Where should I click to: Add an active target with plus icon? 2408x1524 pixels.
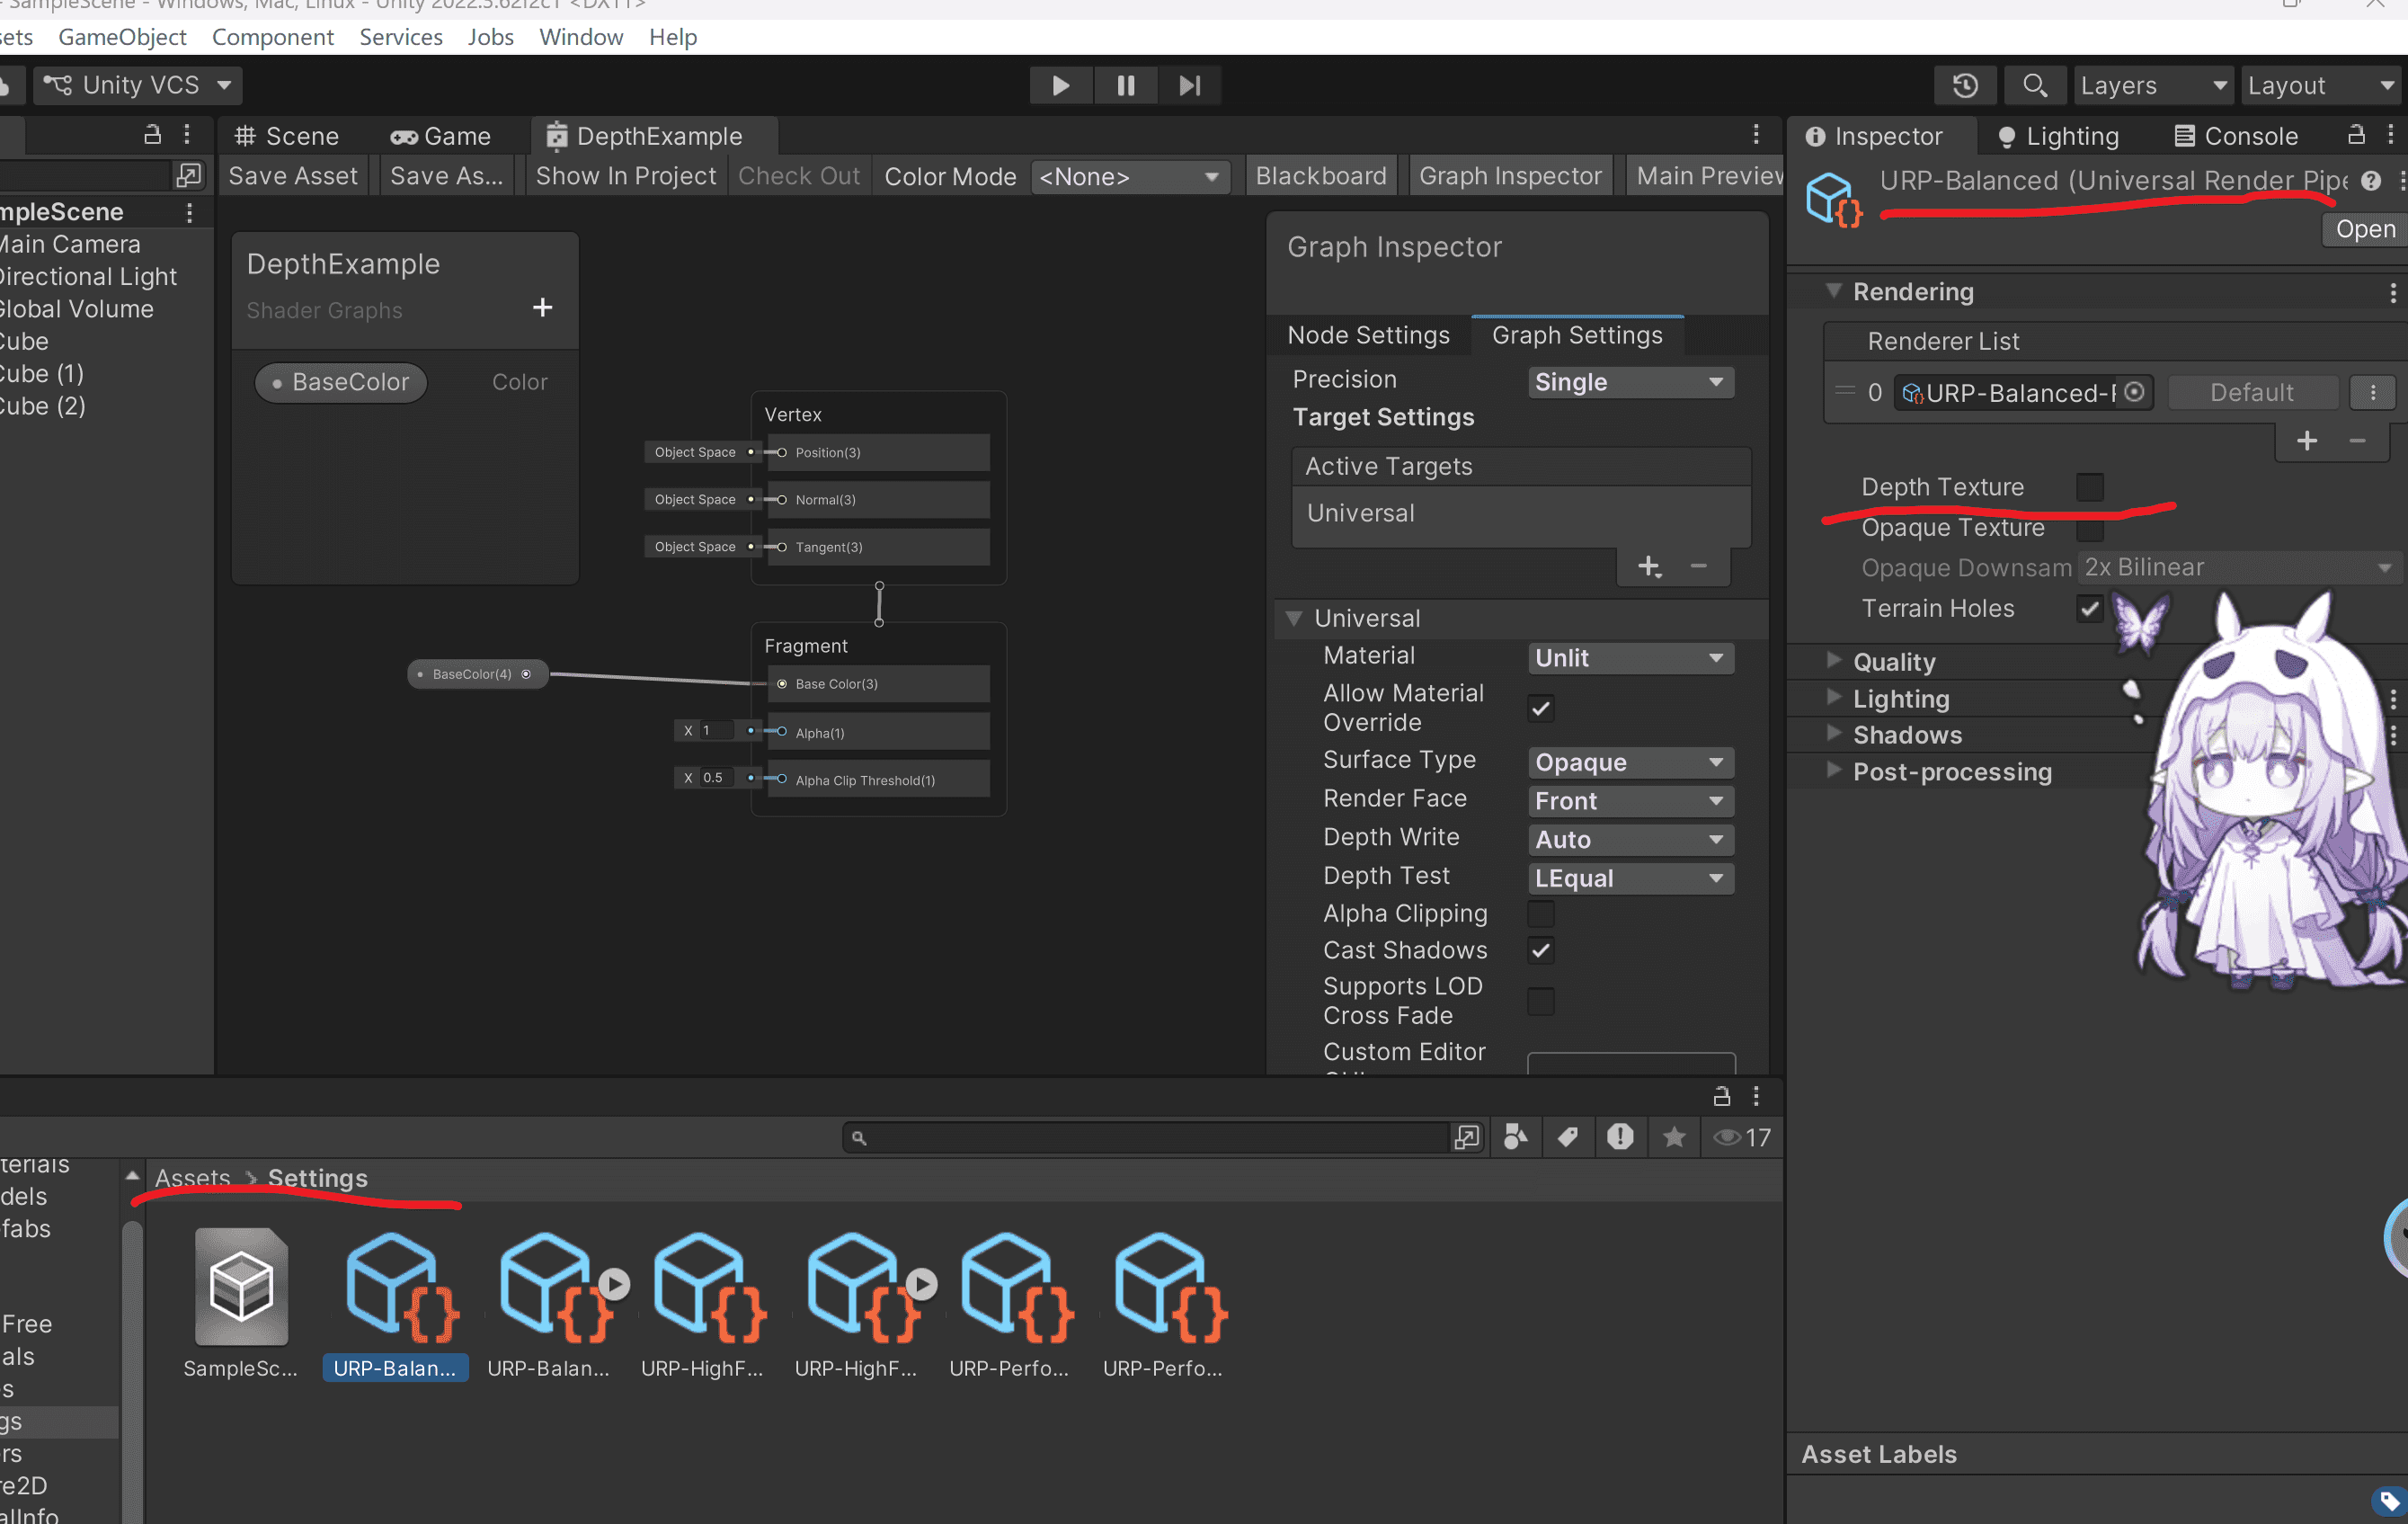pos(1649,566)
